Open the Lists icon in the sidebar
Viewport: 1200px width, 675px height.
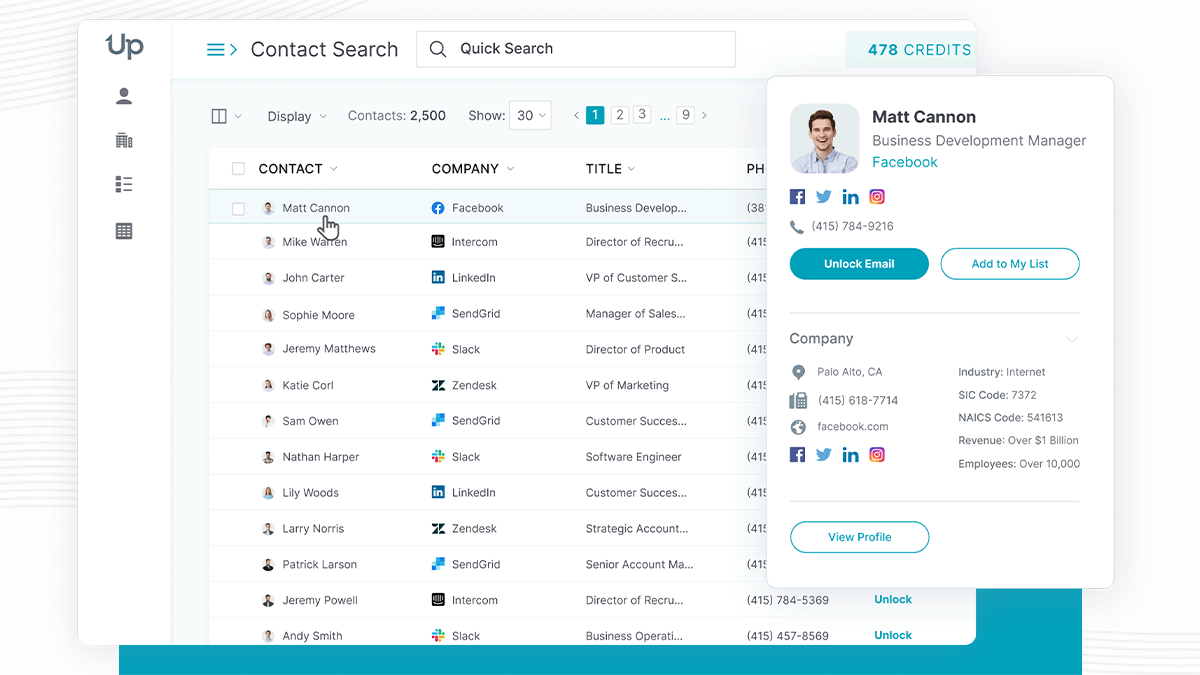click(x=124, y=184)
